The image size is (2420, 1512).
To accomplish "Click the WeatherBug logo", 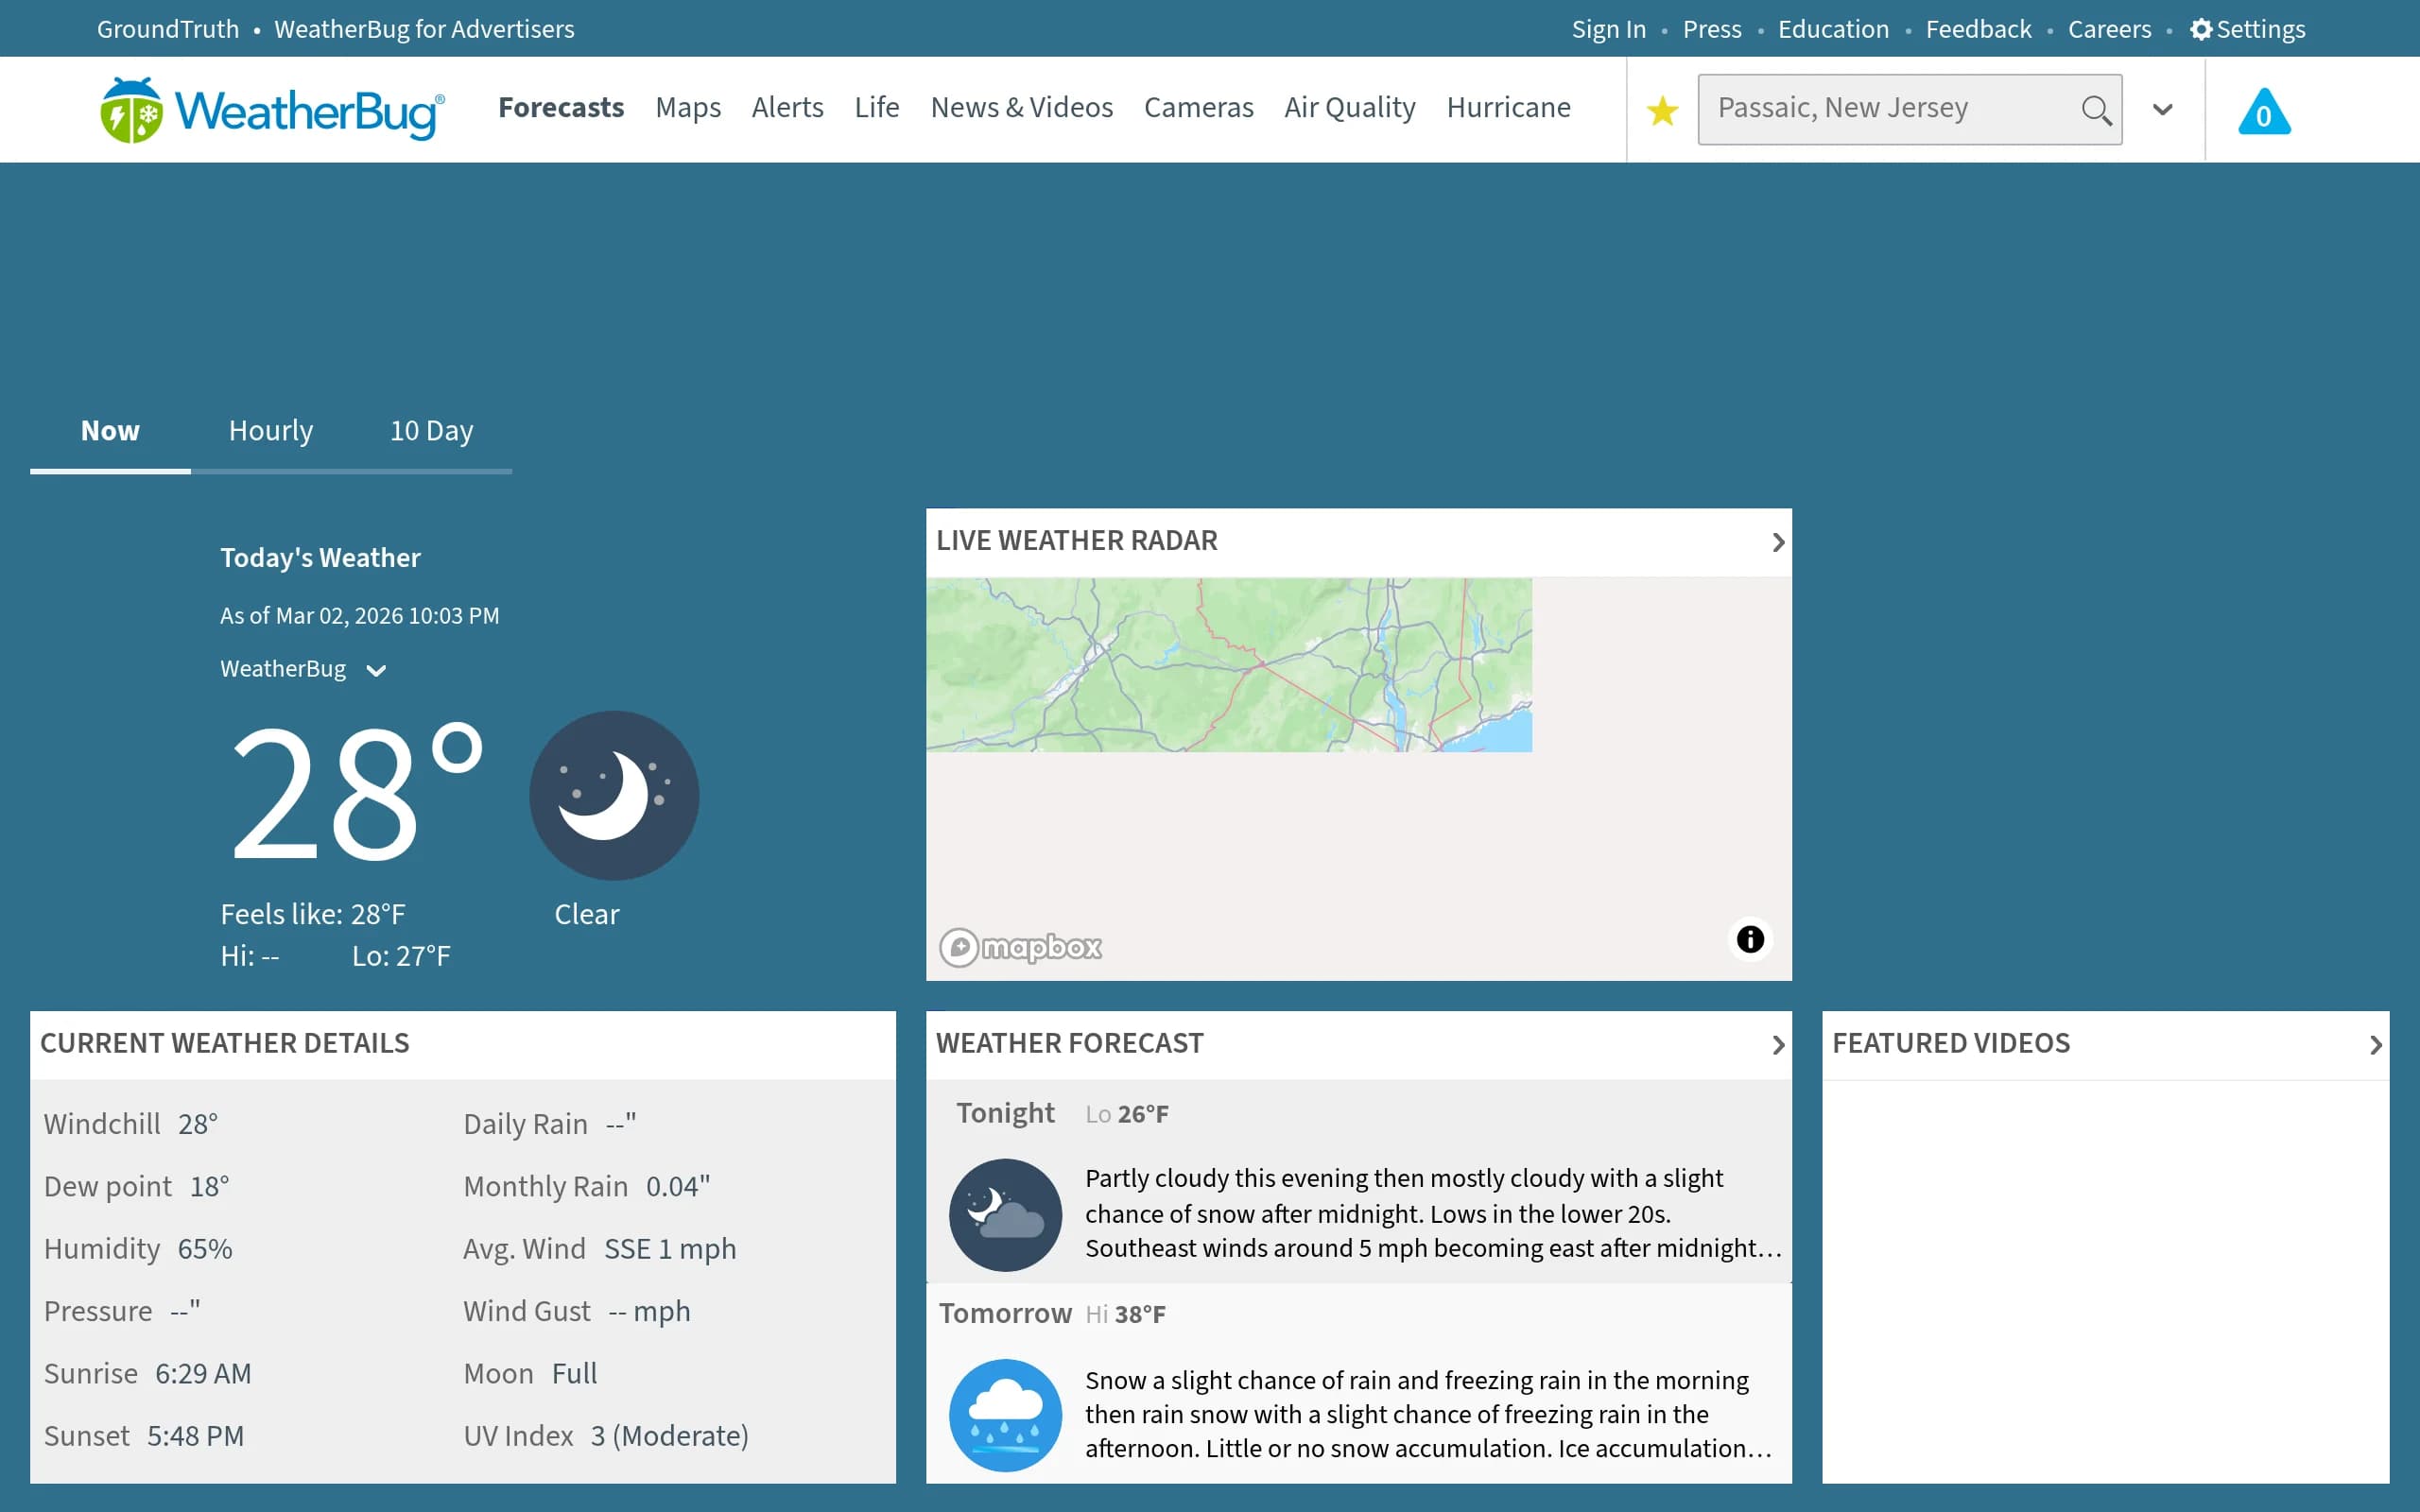I will pos(272,109).
